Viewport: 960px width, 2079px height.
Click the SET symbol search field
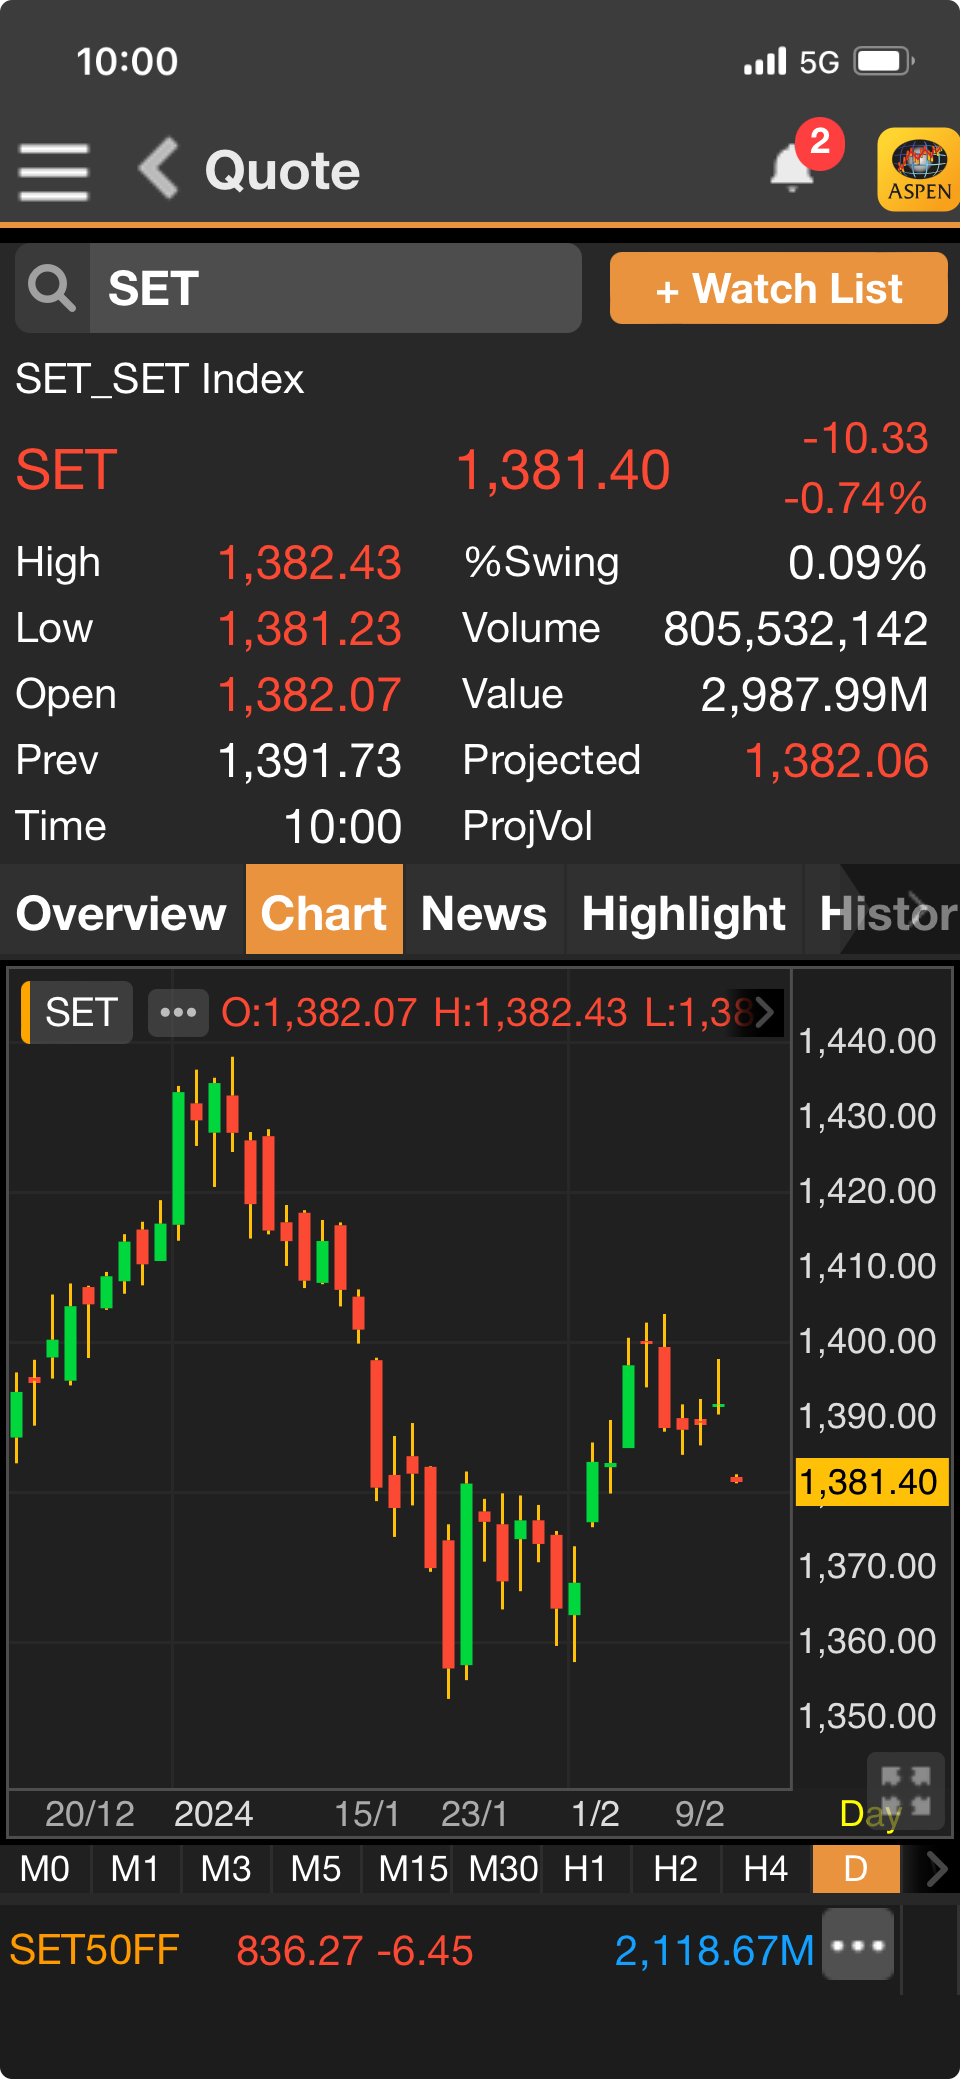pos(335,288)
